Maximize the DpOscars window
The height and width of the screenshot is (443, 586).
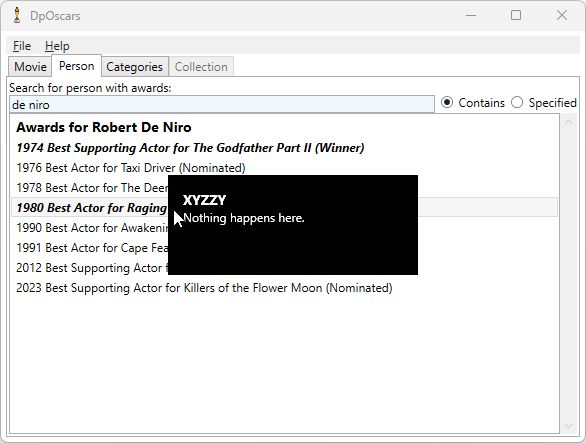[x=516, y=15]
